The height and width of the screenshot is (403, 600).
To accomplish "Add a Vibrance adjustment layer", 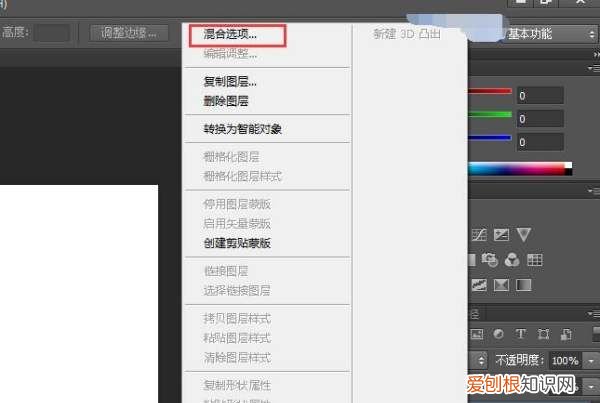I will 523,235.
